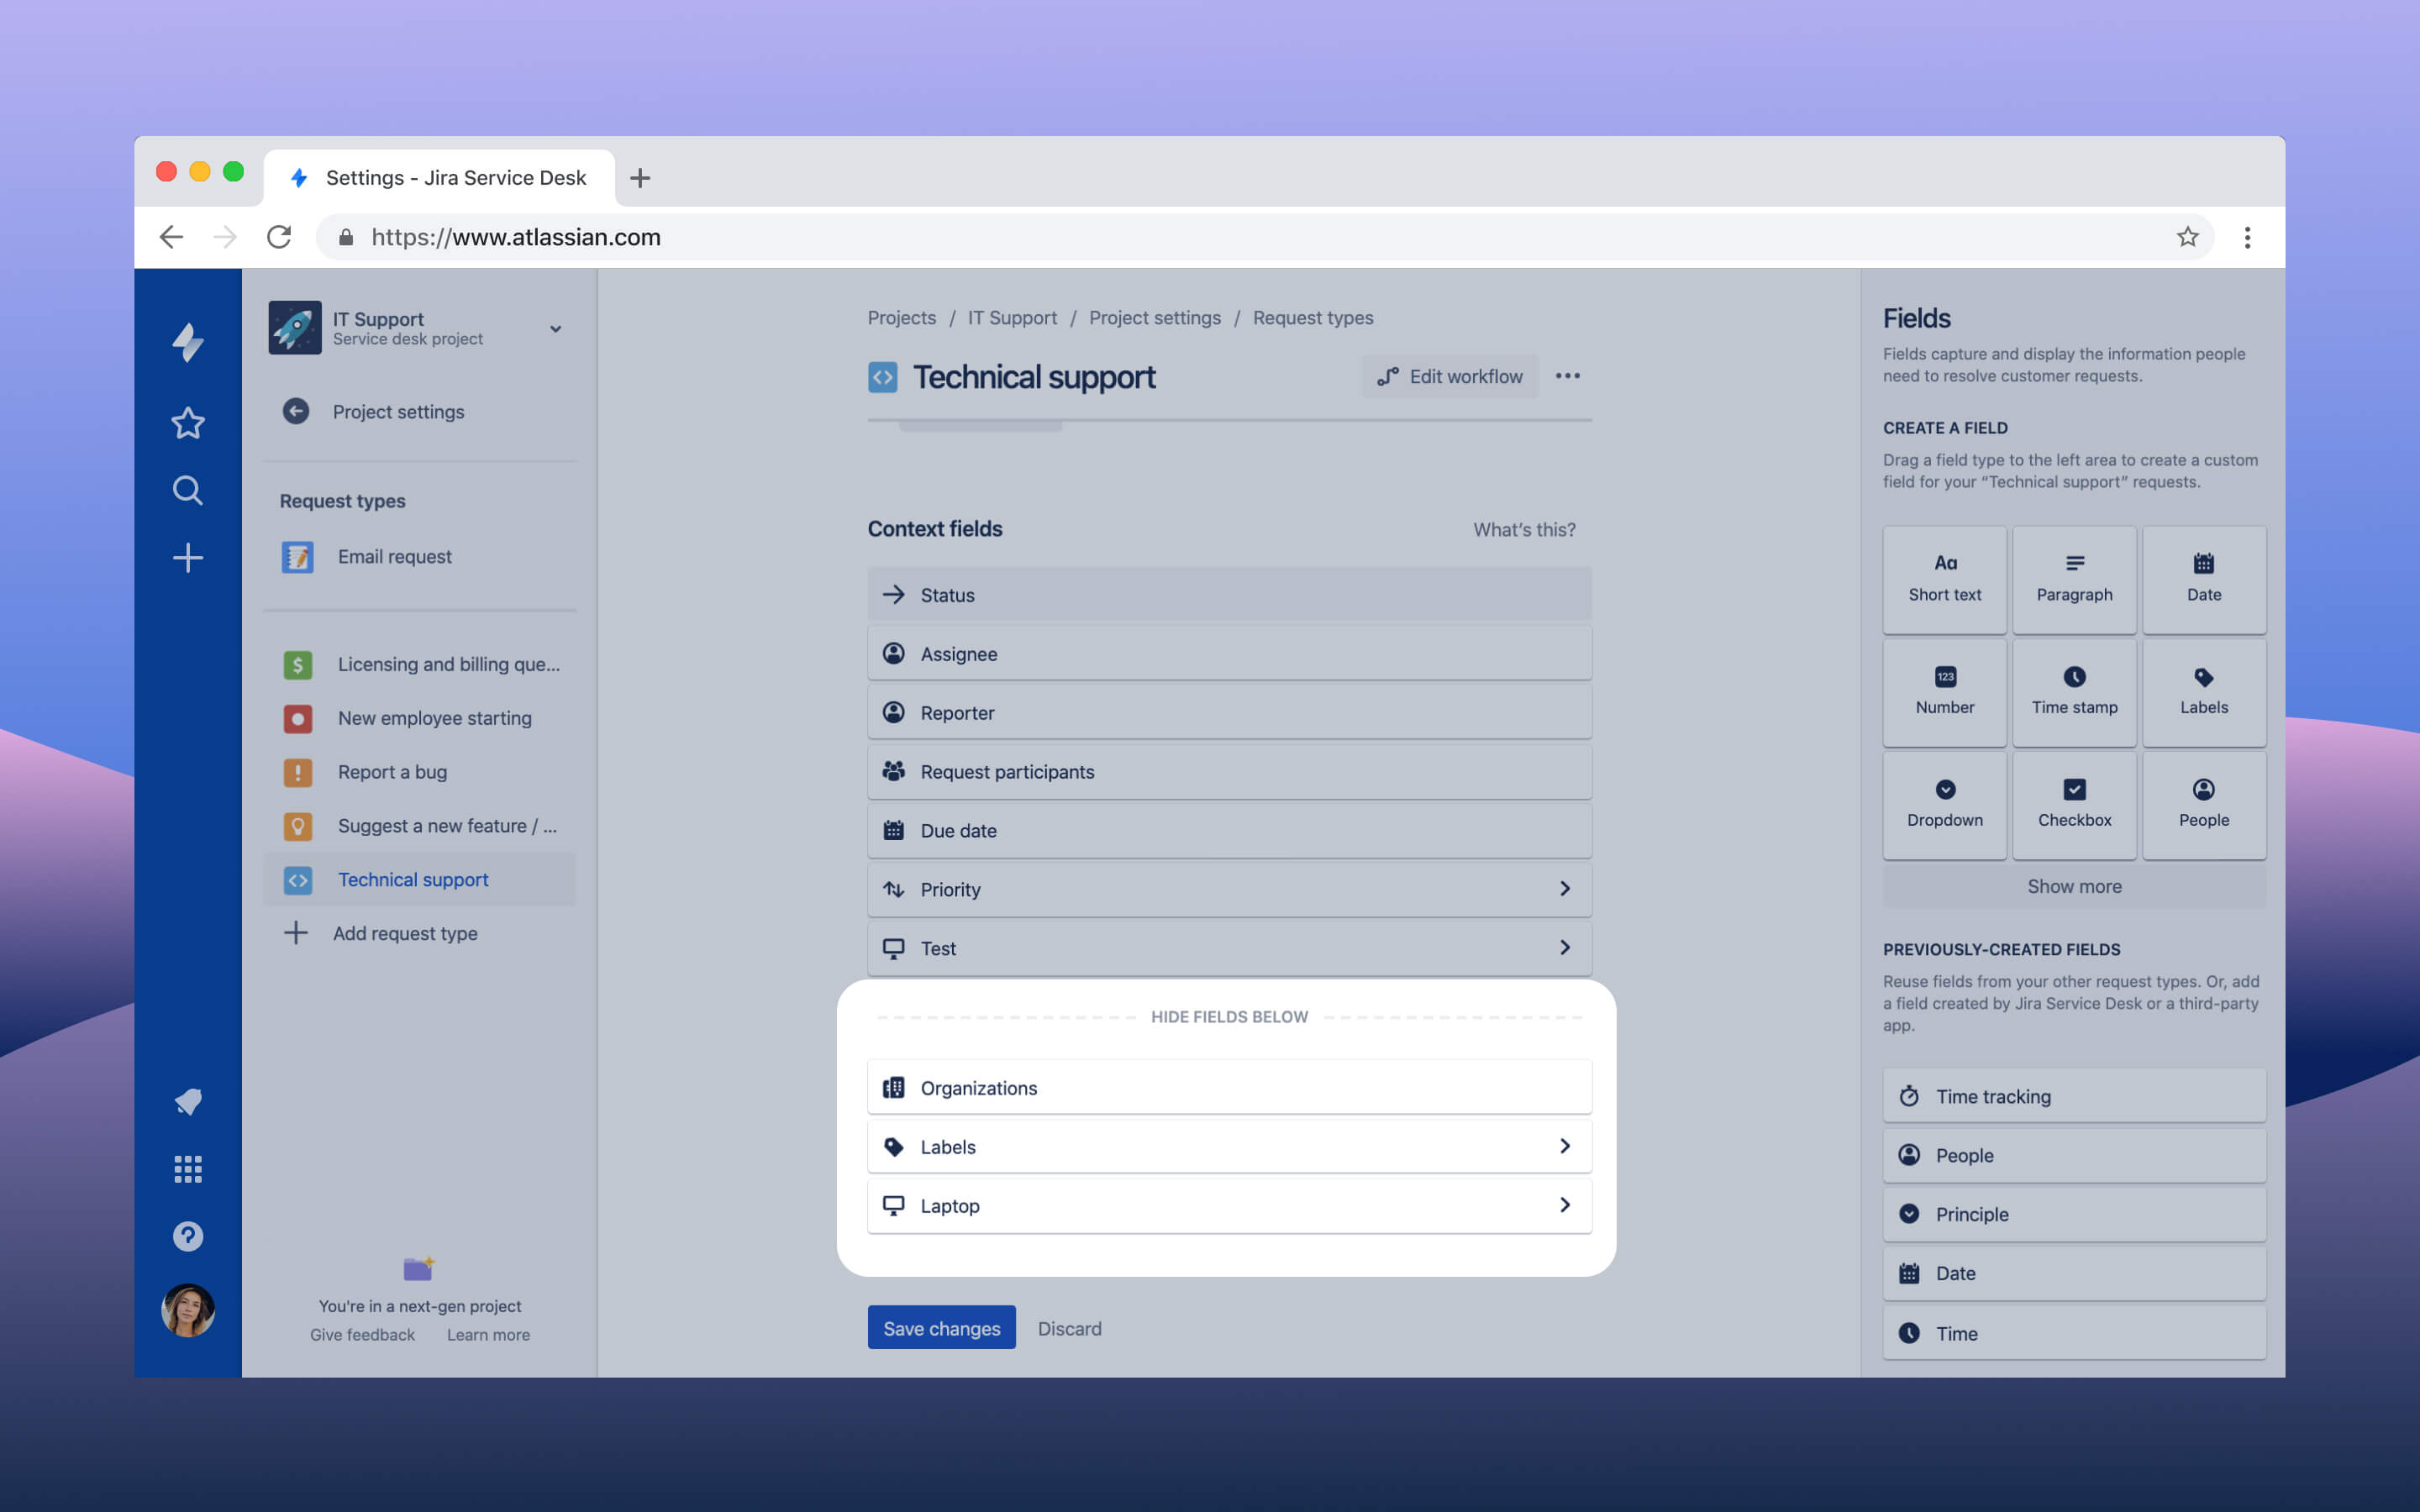Select the Assignee context field row
Viewport: 2420px width, 1512px height.
pos(1229,654)
